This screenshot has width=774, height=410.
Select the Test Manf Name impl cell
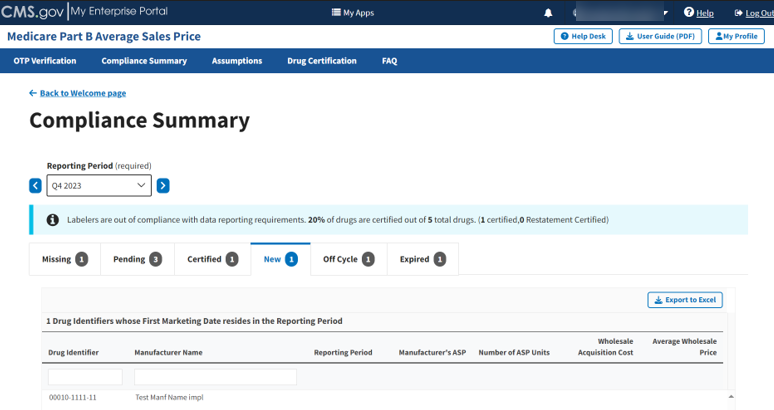point(169,397)
